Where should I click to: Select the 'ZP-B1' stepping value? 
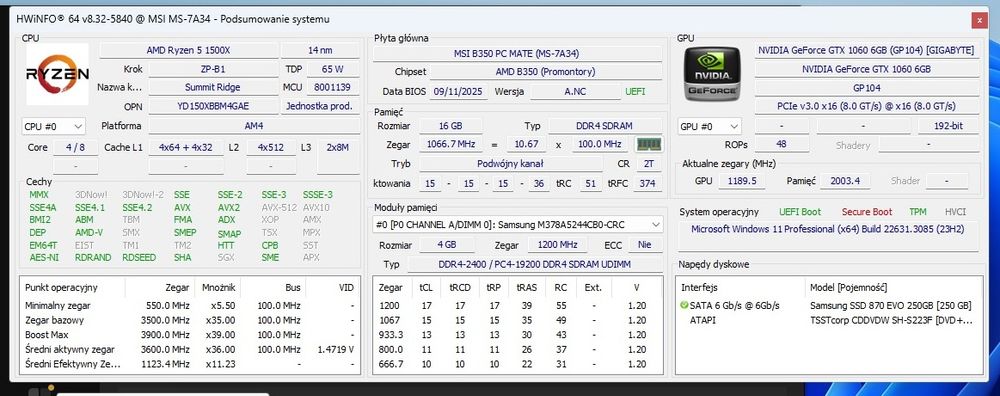pyautogui.click(x=213, y=69)
